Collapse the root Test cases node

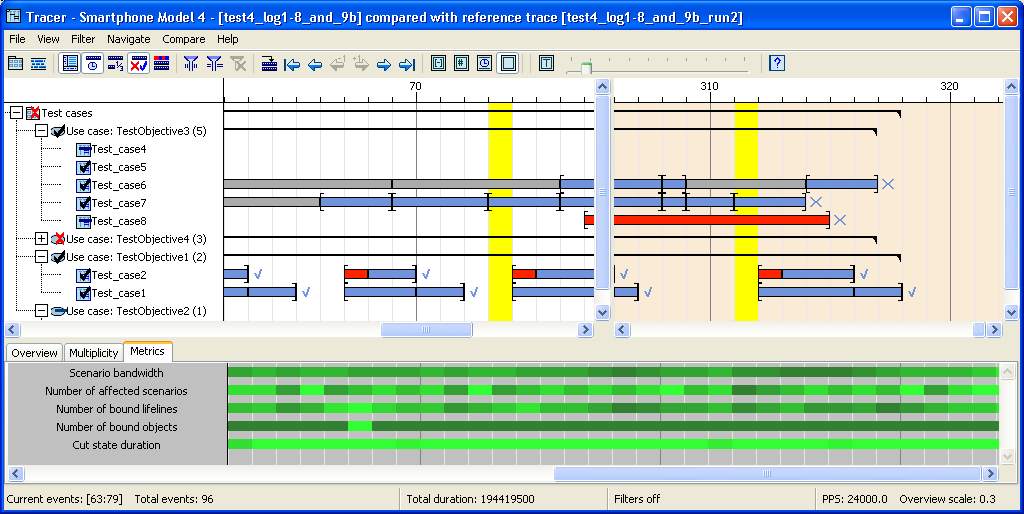point(16,113)
